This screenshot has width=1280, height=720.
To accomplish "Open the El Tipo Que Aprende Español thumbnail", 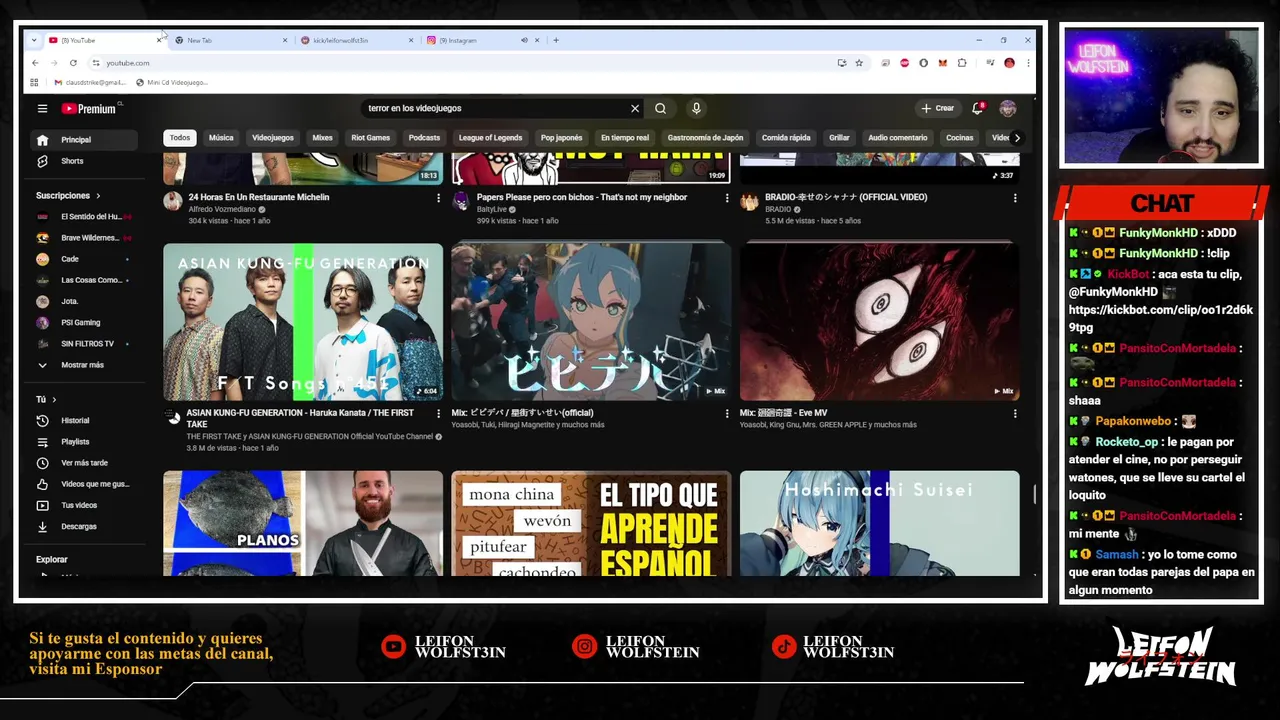I will pos(591,524).
